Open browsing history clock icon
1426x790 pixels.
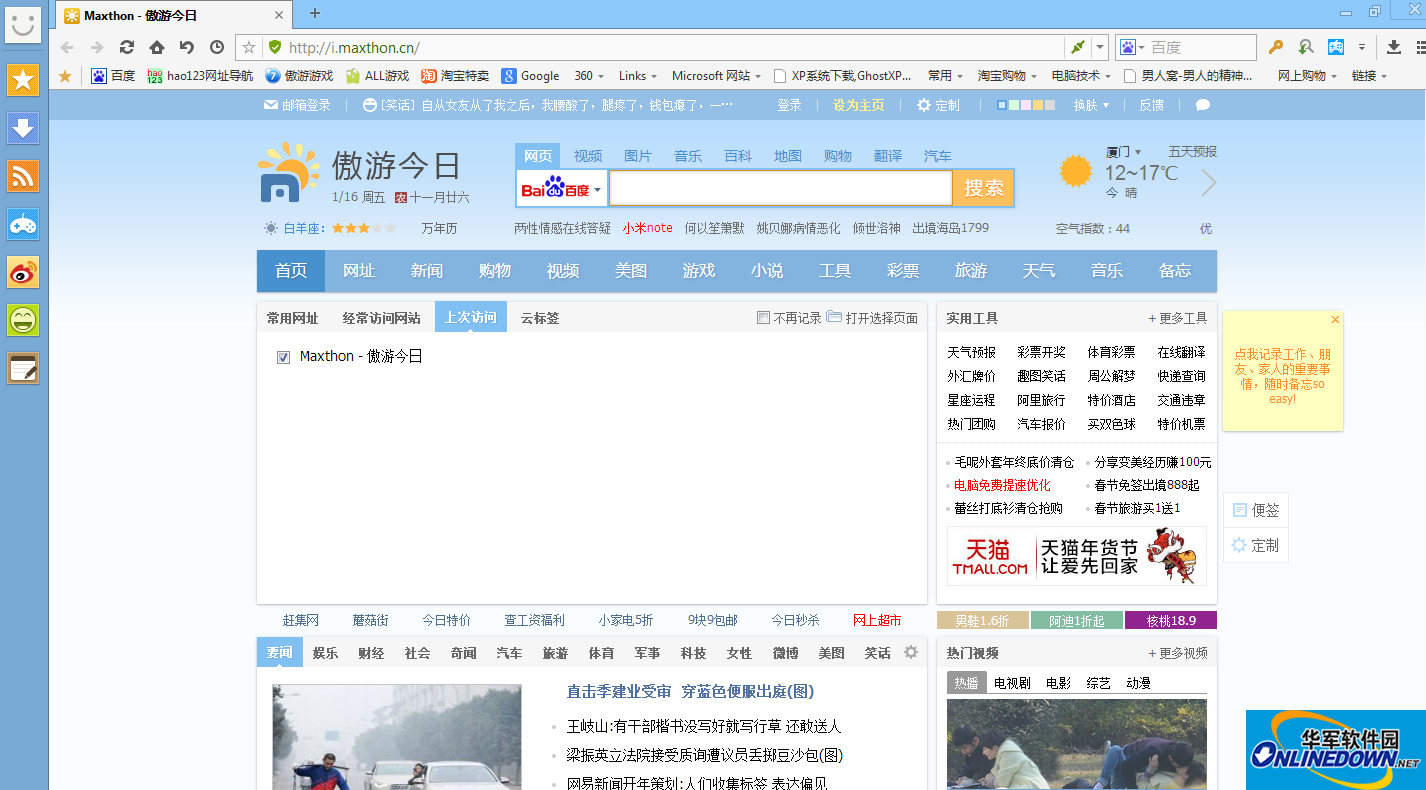pyautogui.click(x=217, y=47)
